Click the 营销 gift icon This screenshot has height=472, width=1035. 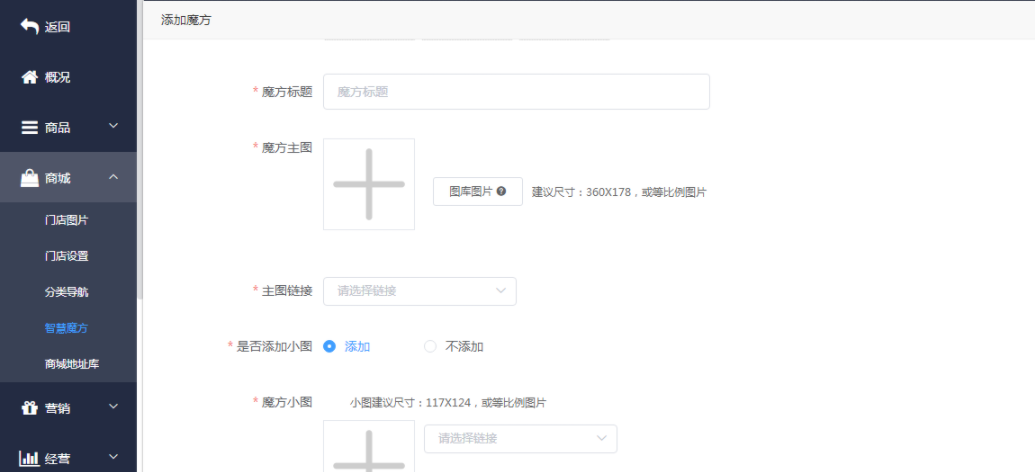coord(29,408)
